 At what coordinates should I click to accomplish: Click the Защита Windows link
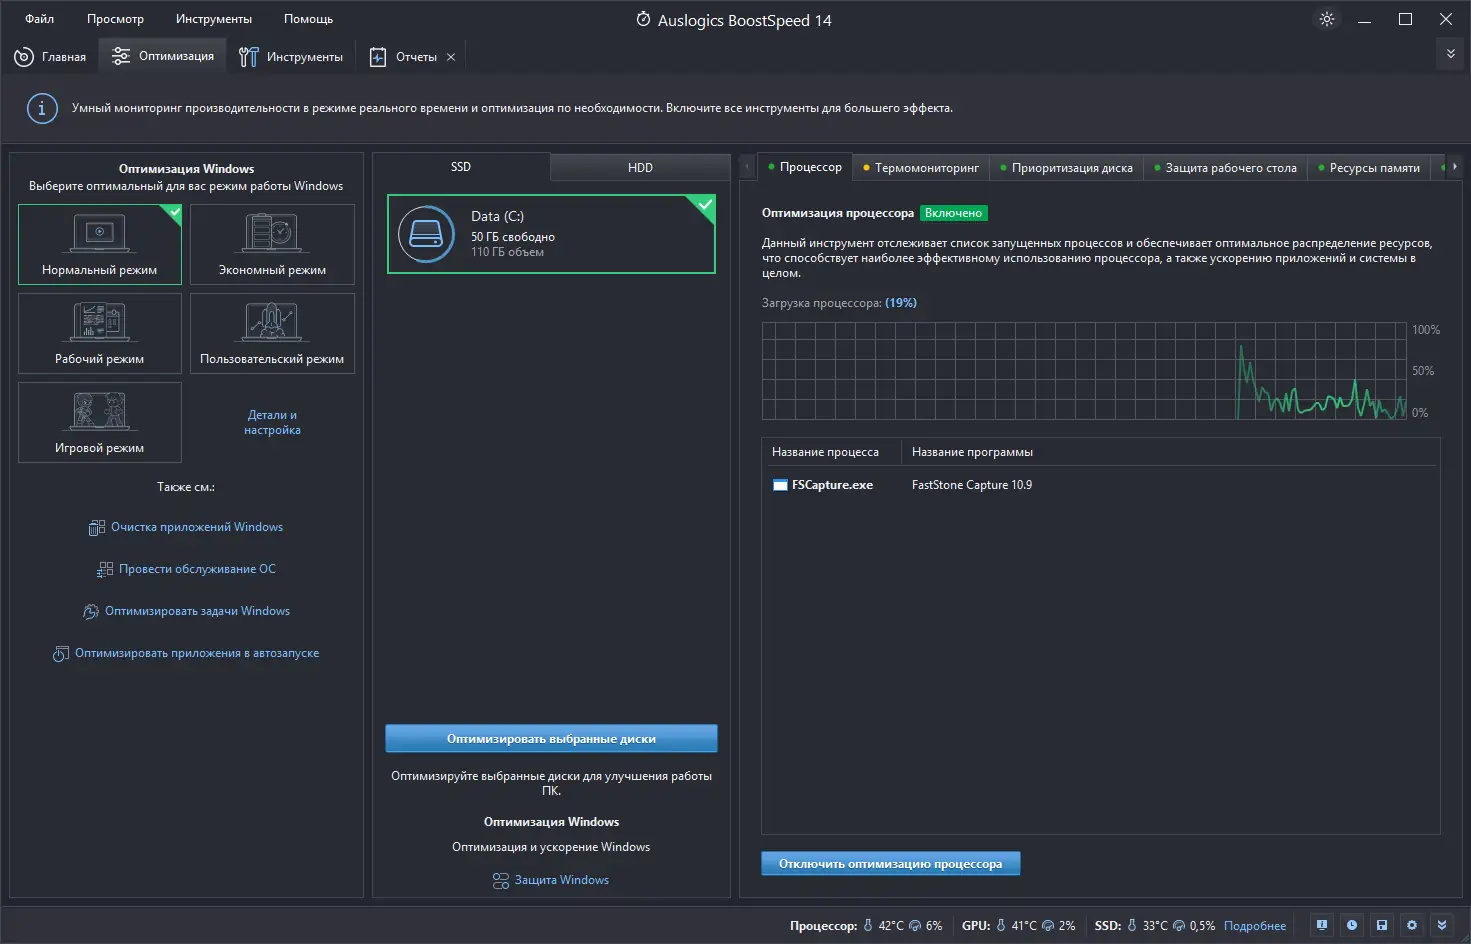pyautogui.click(x=551, y=880)
